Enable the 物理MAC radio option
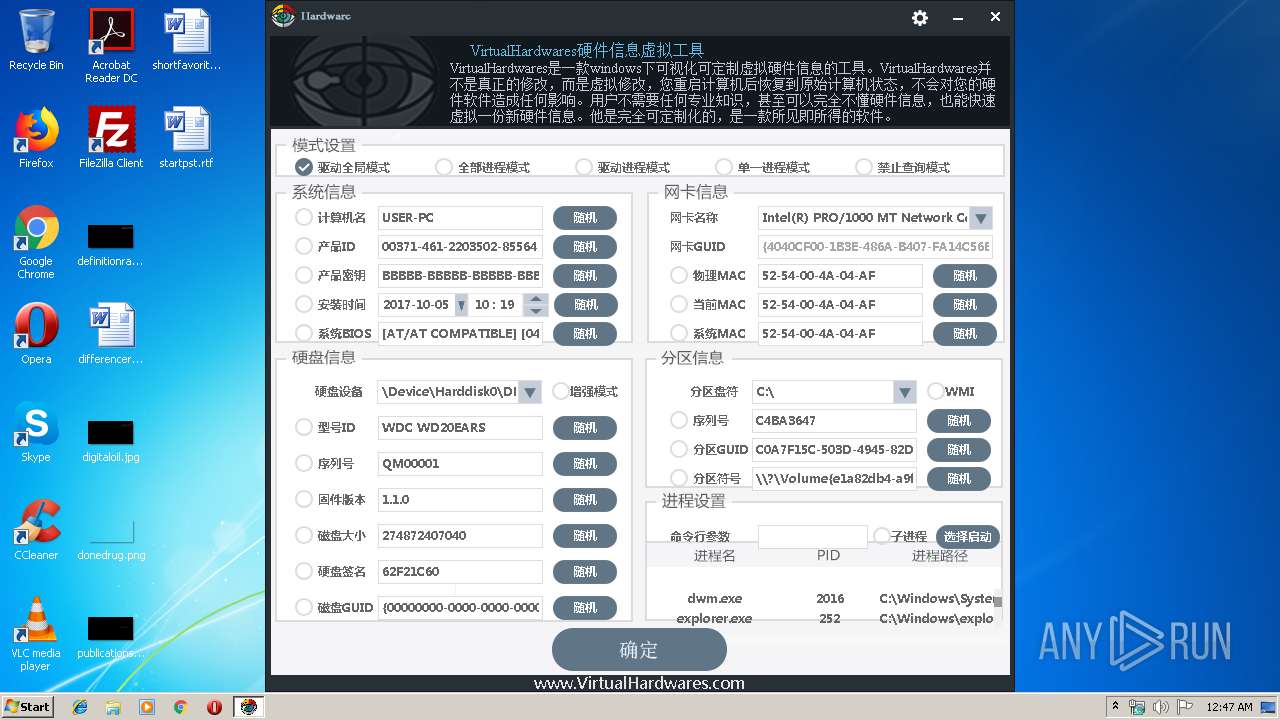The width and height of the screenshot is (1280, 720). pos(679,275)
